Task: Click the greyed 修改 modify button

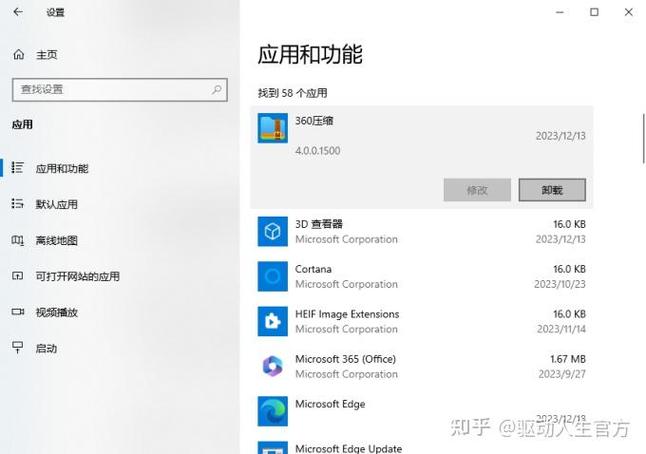Action: [477, 190]
